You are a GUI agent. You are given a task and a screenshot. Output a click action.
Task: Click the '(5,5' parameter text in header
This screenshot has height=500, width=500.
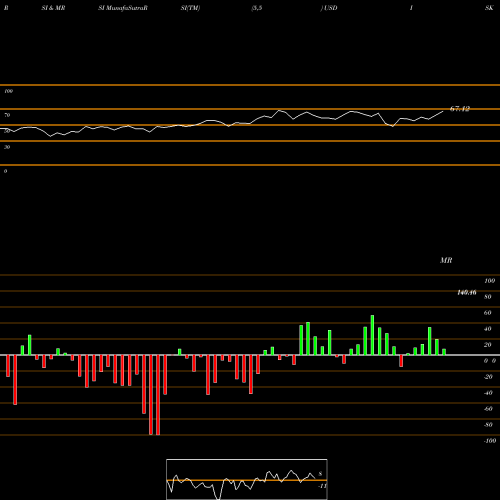257,8
